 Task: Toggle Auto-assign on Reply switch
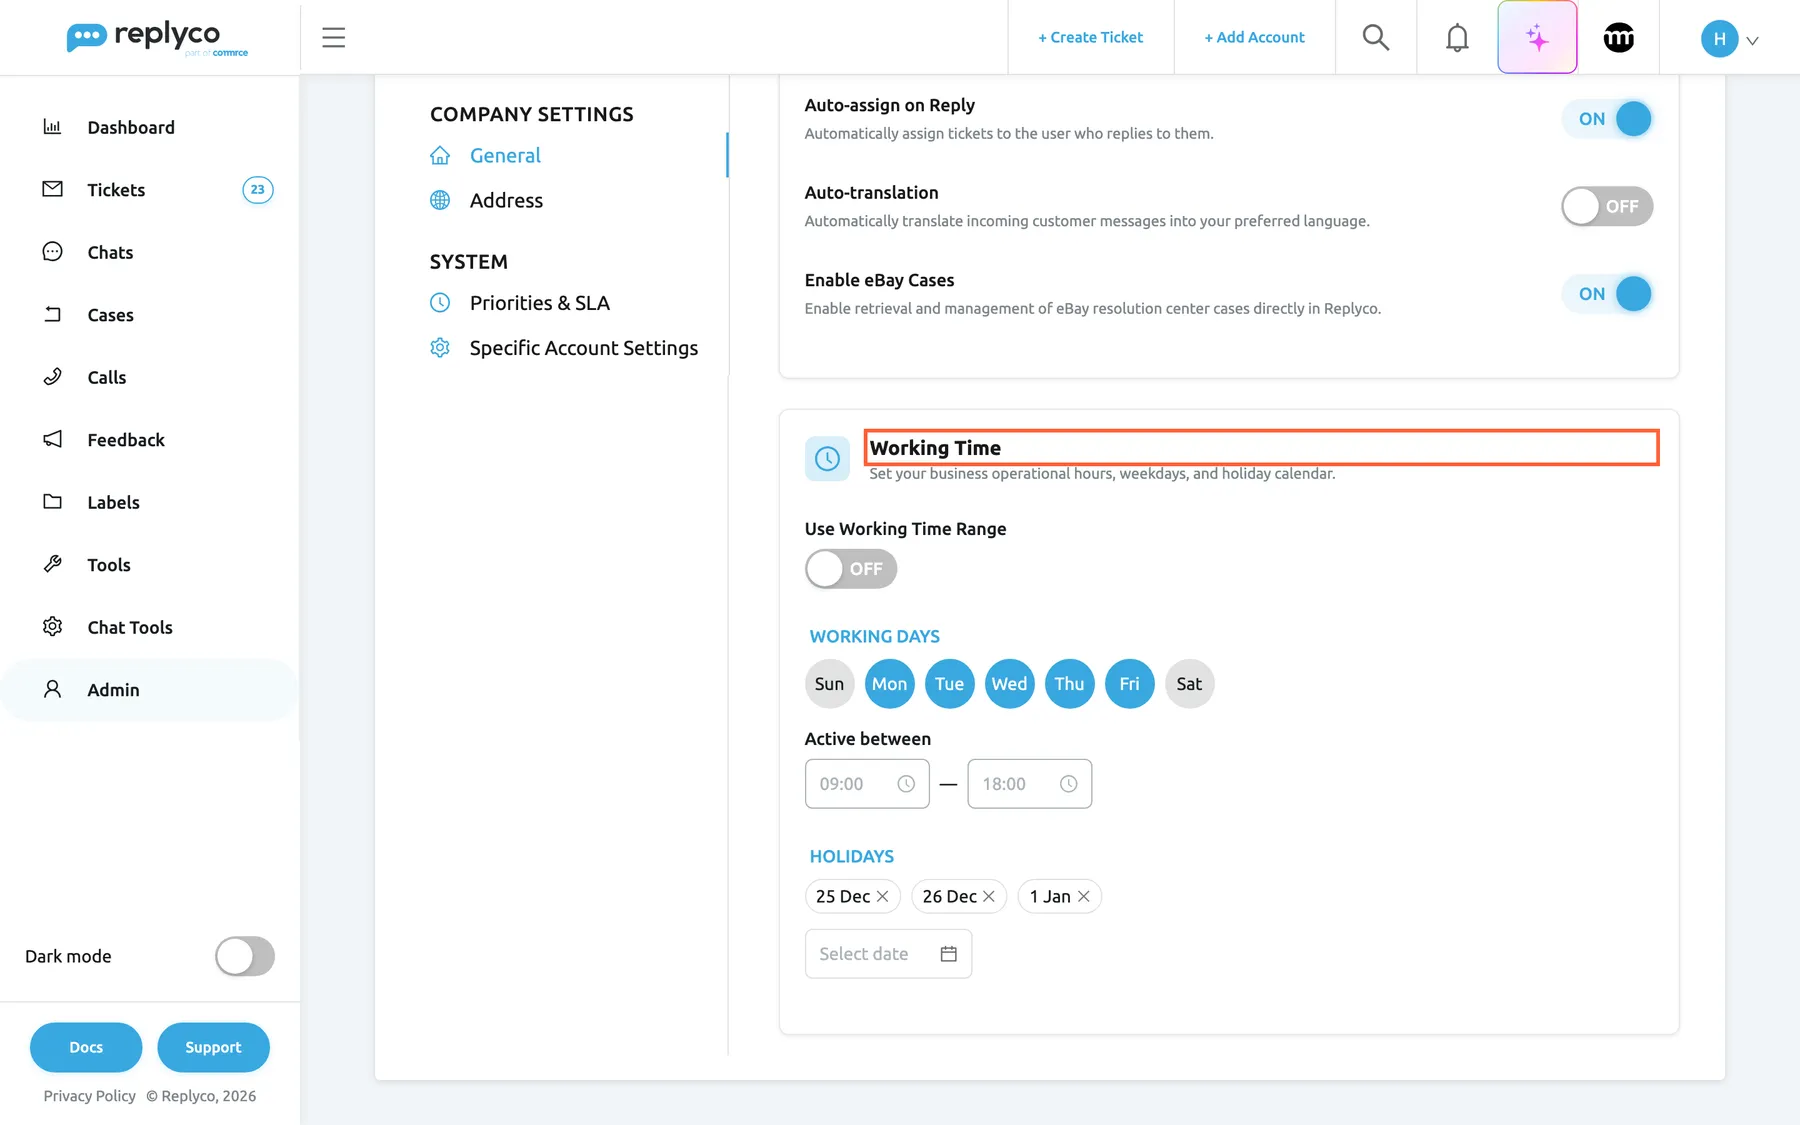[x=1607, y=119]
